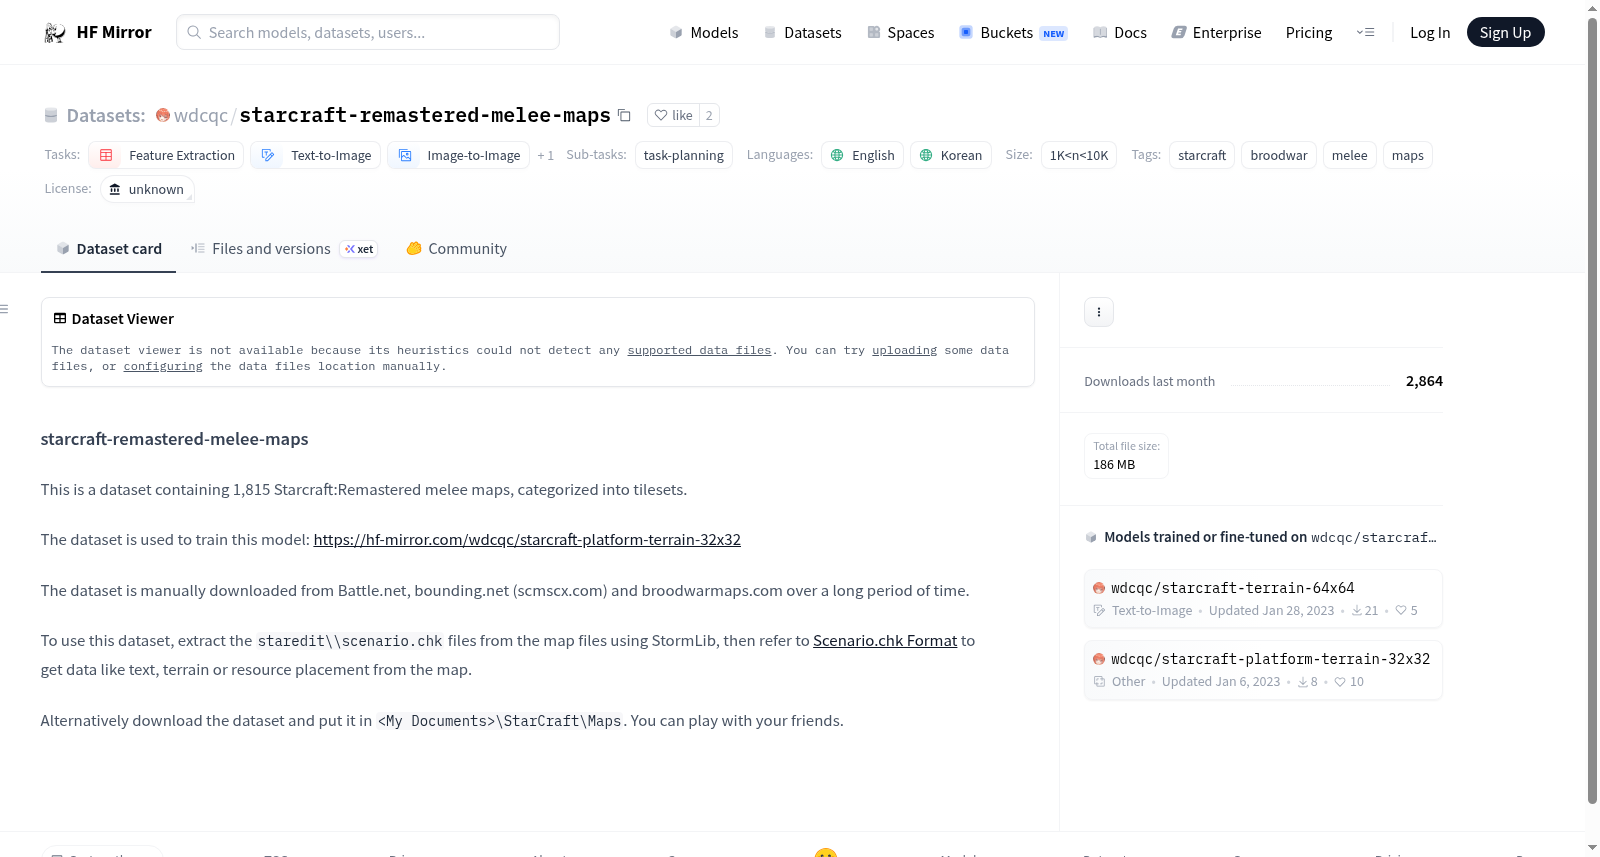
Task: Click the HF Mirror logo icon
Action: 55,33
